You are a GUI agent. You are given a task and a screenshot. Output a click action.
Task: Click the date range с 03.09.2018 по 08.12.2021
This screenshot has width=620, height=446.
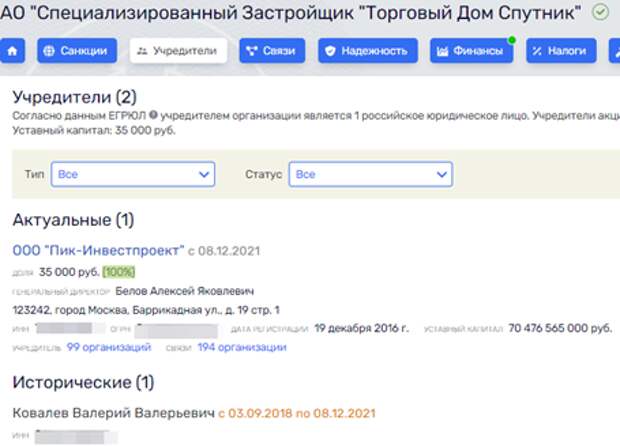coord(297,413)
